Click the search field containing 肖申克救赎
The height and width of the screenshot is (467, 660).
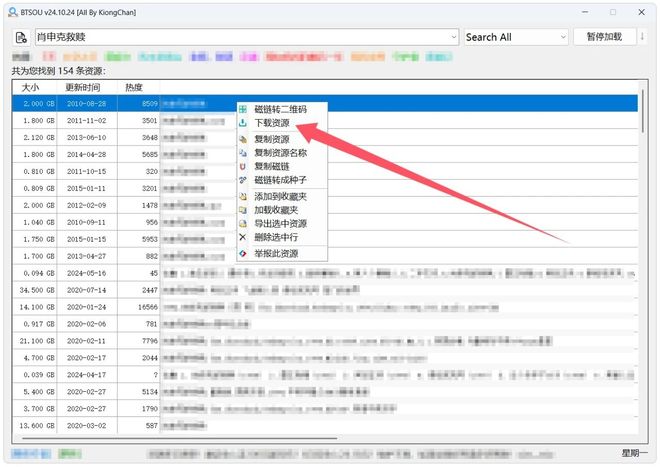[x=240, y=37]
